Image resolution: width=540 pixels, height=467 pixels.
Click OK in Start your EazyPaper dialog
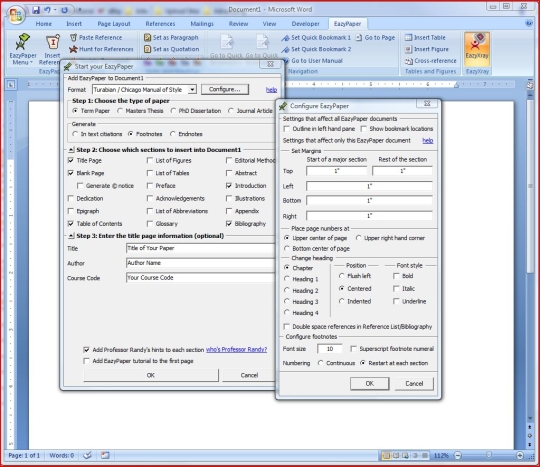click(x=151, y=375)
